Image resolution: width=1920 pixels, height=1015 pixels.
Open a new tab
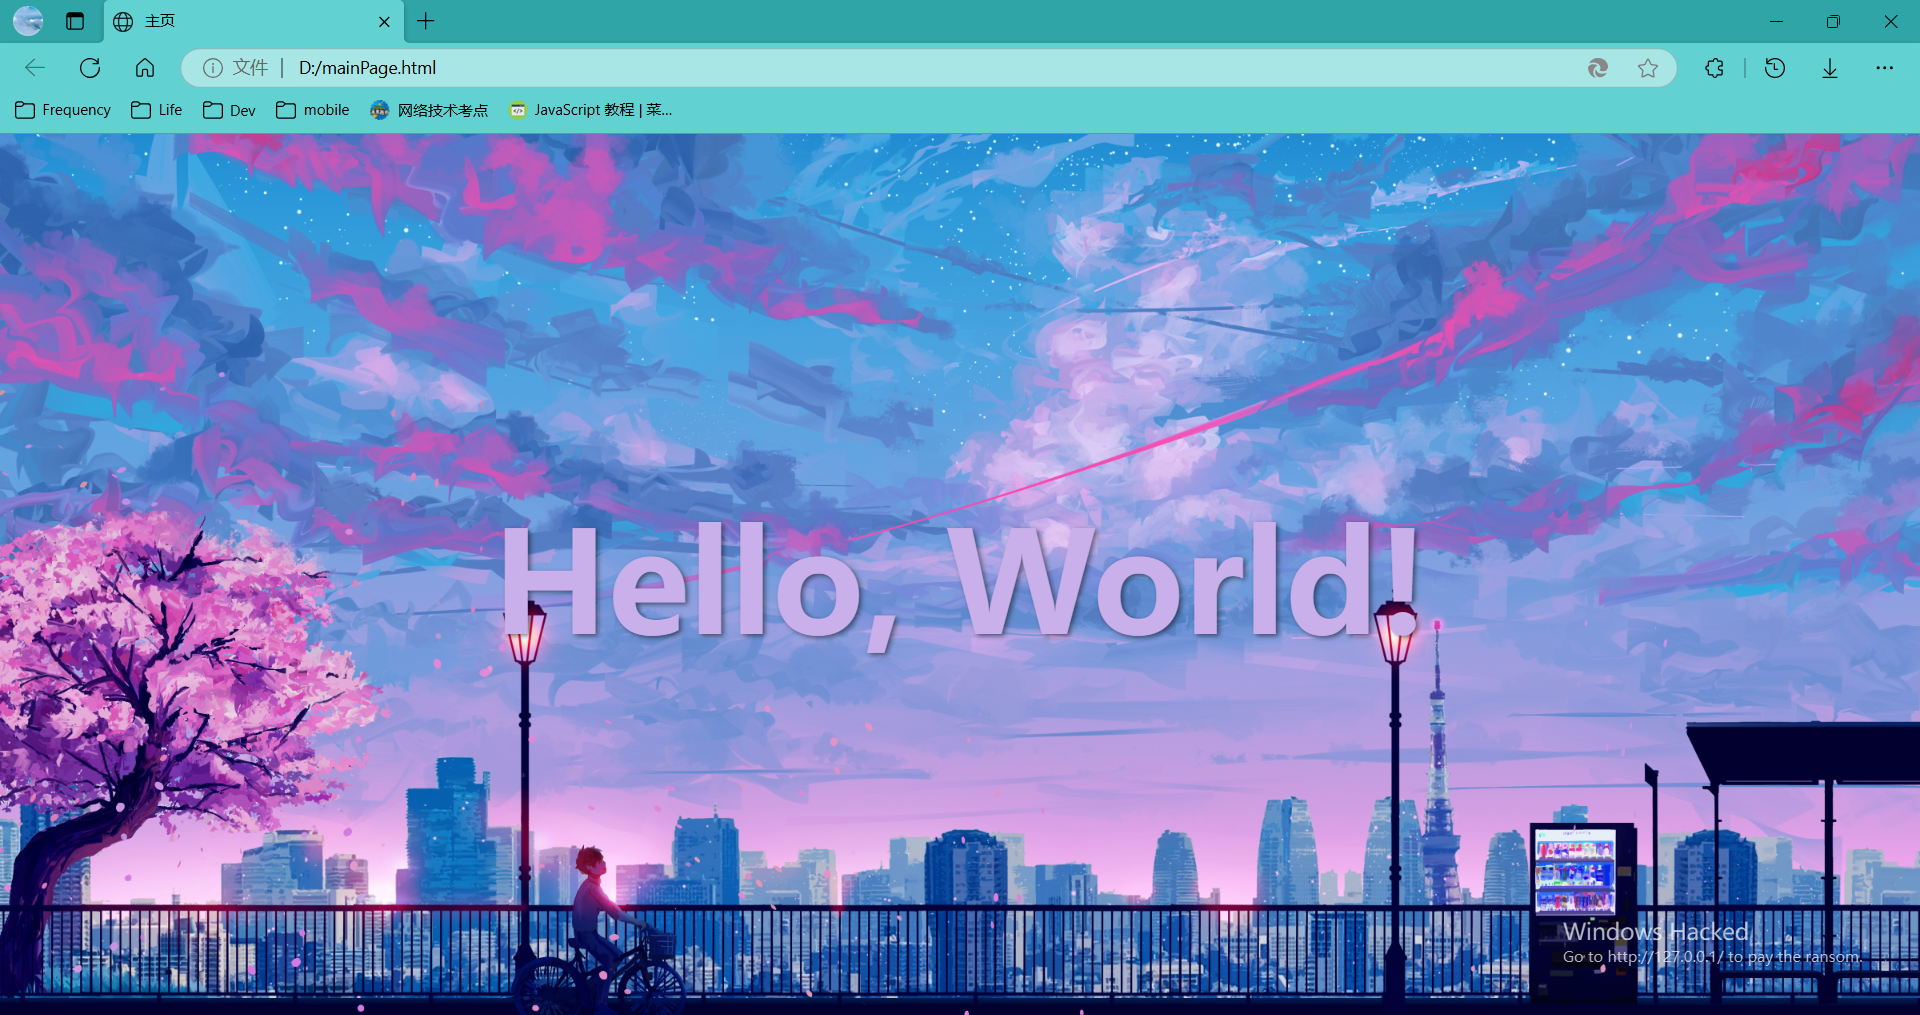[426, 21]
